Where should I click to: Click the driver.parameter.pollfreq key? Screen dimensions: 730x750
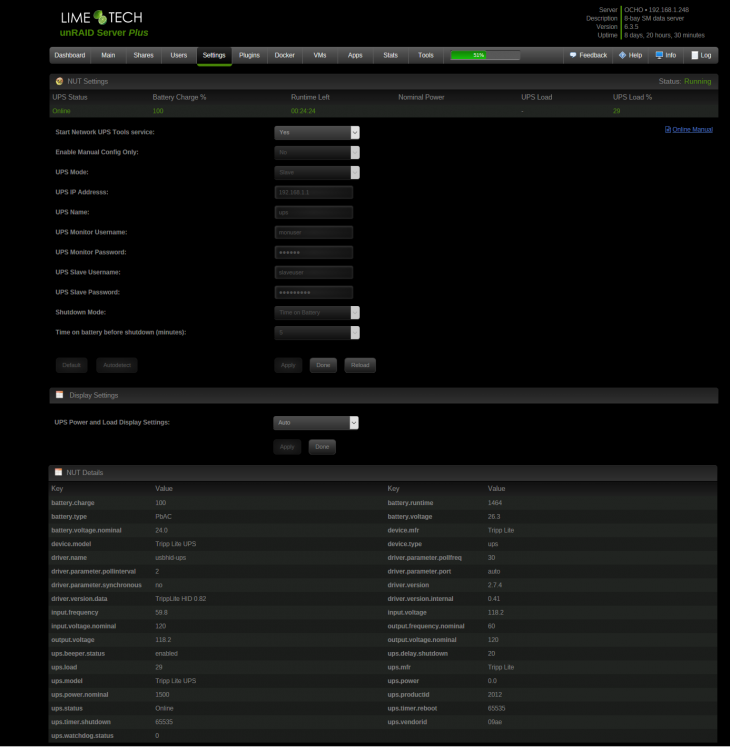pyautogui.click(x=425, y=558)
